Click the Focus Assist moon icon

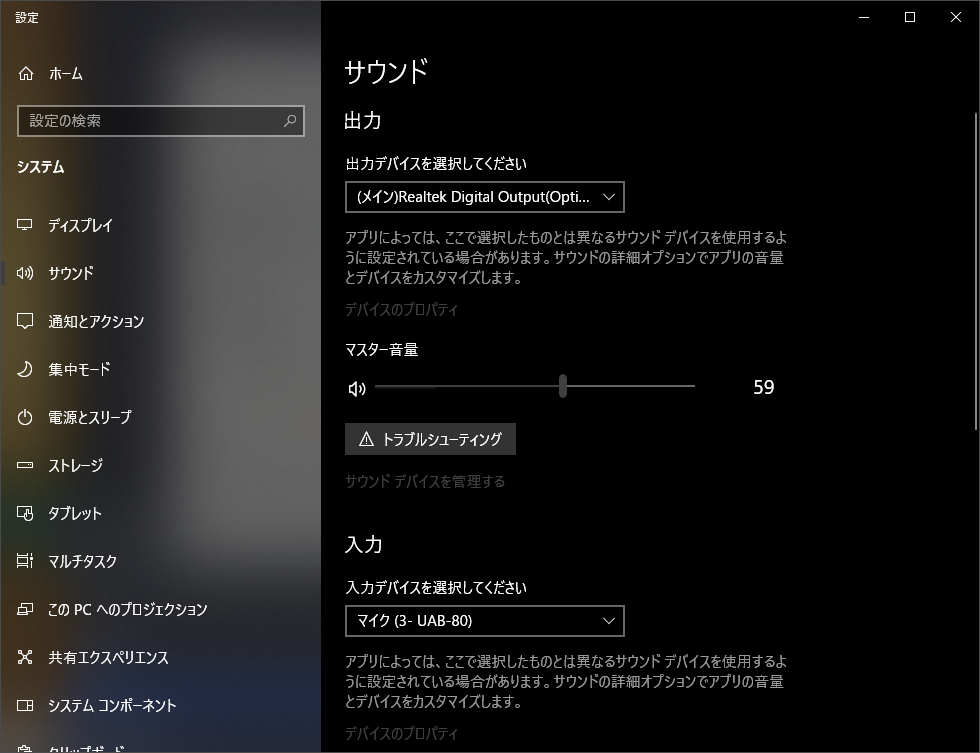point(26,370)
